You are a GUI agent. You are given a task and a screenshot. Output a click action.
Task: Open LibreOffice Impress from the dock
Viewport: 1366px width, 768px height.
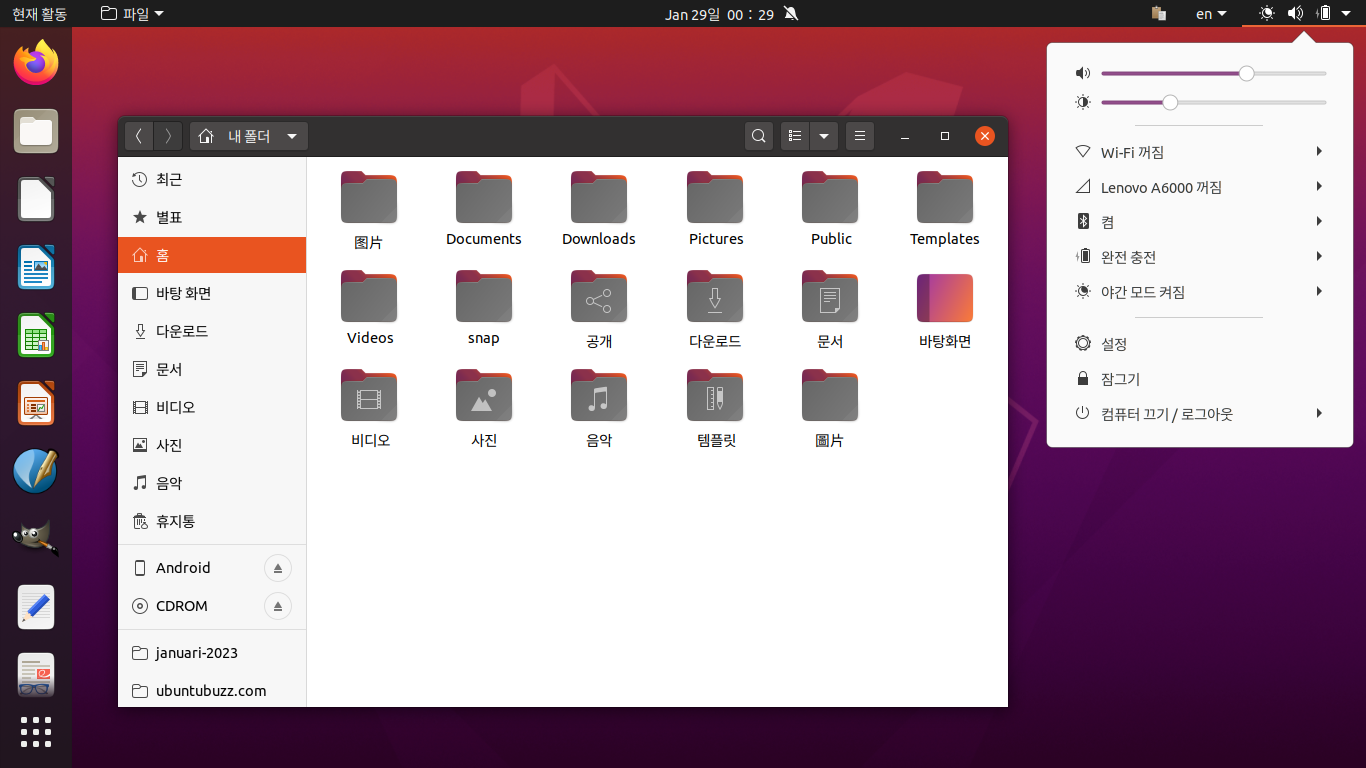36,403
